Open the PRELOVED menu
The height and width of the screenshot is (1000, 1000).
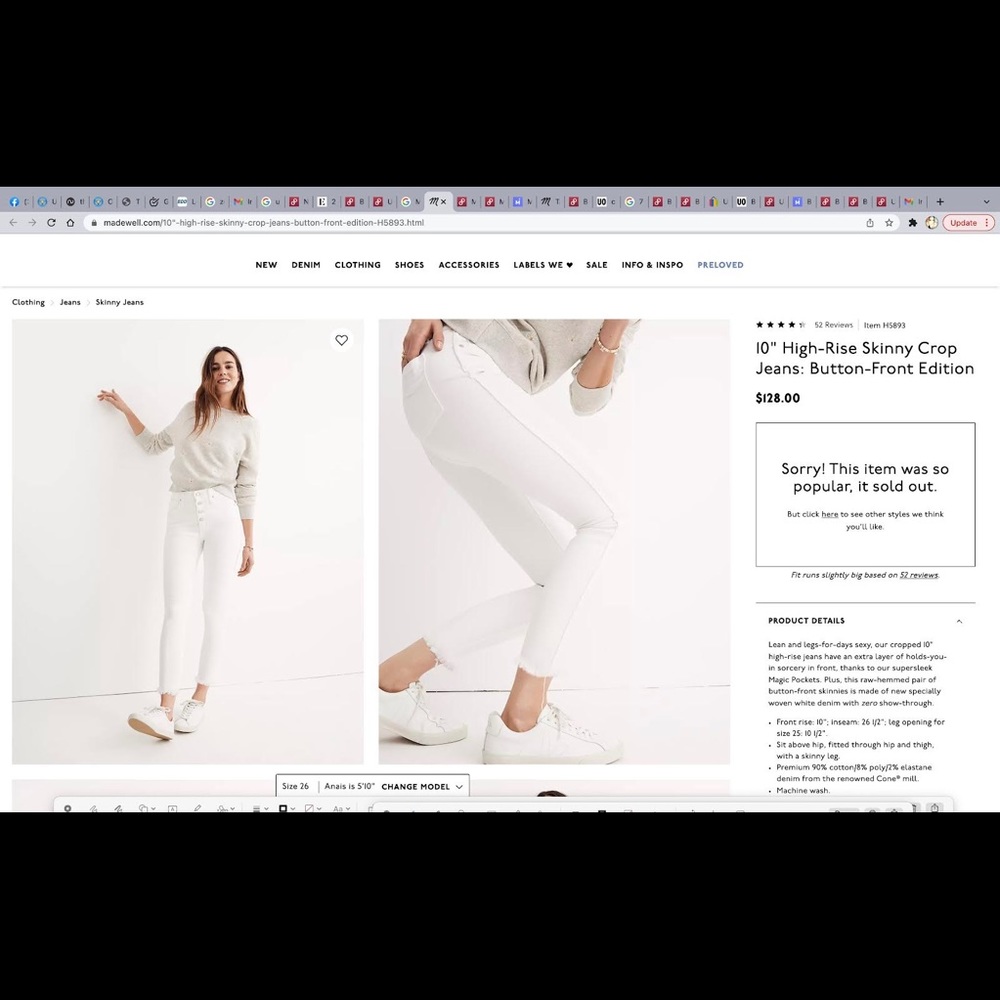[x=721, y=265]
